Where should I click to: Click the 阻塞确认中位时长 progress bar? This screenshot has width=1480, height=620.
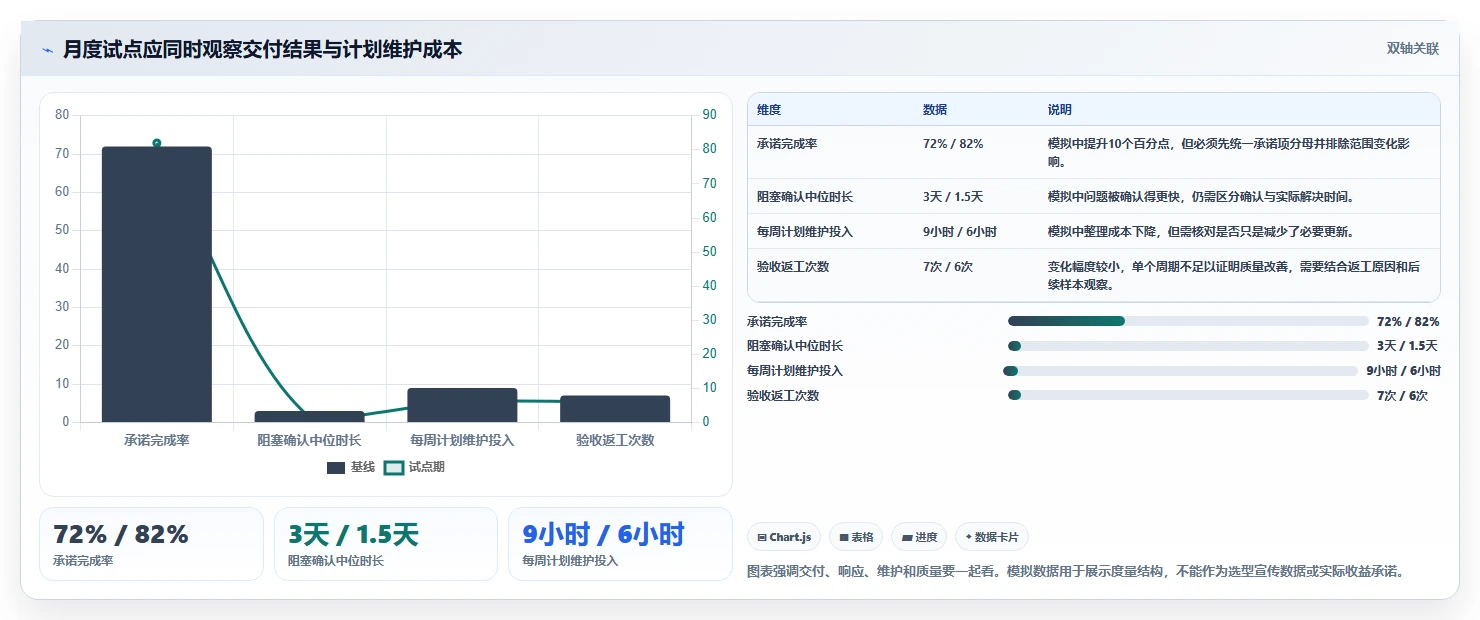(1188, 346)
